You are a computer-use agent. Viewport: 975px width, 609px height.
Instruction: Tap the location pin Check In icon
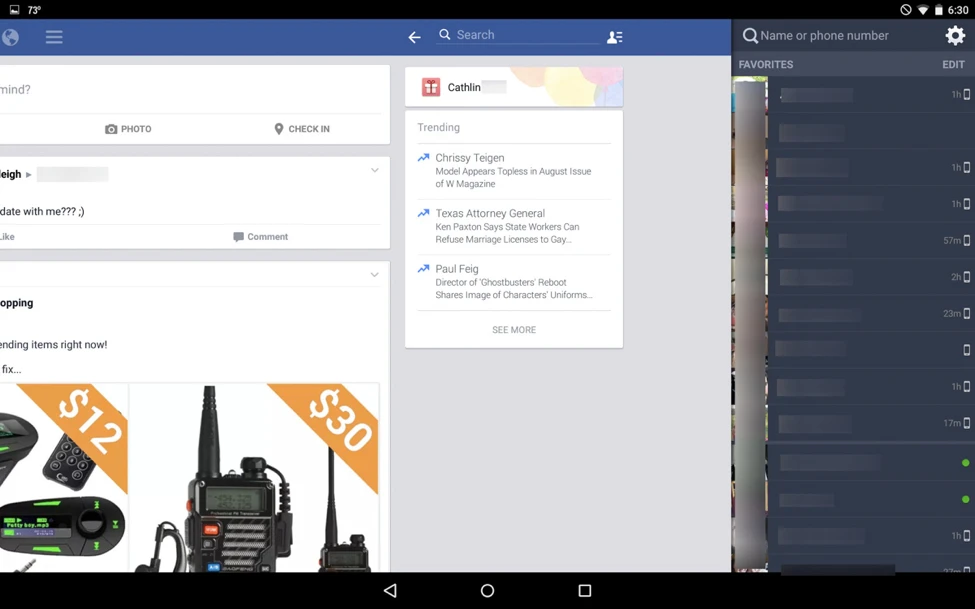coord(277,128)
